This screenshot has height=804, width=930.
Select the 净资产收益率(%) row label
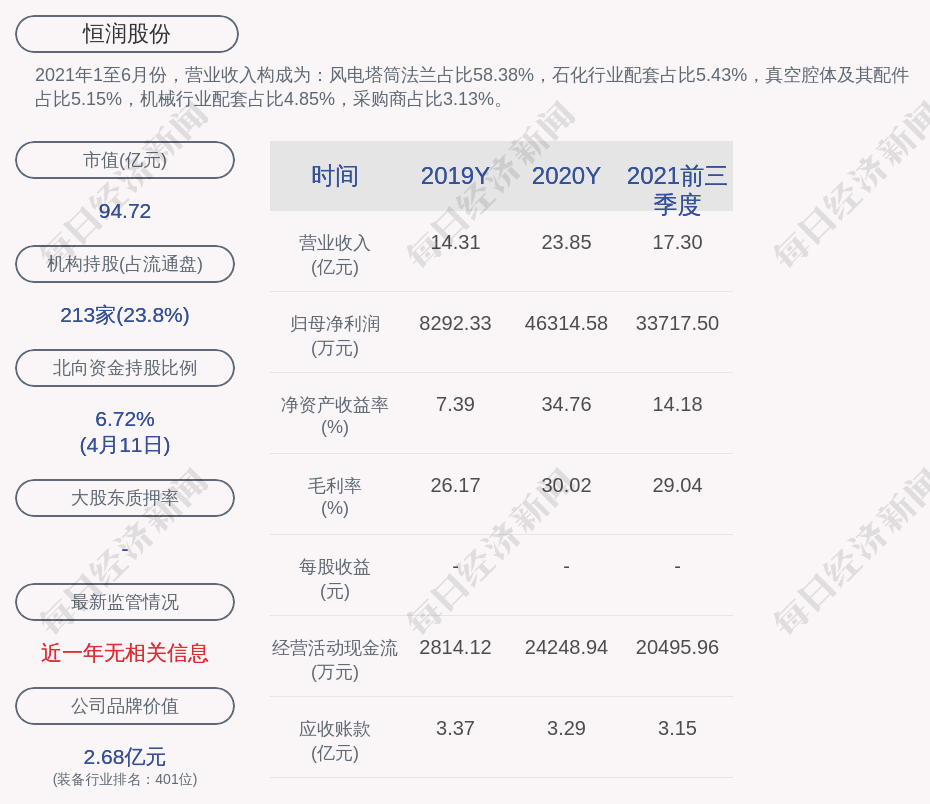(x=334, y=416)
